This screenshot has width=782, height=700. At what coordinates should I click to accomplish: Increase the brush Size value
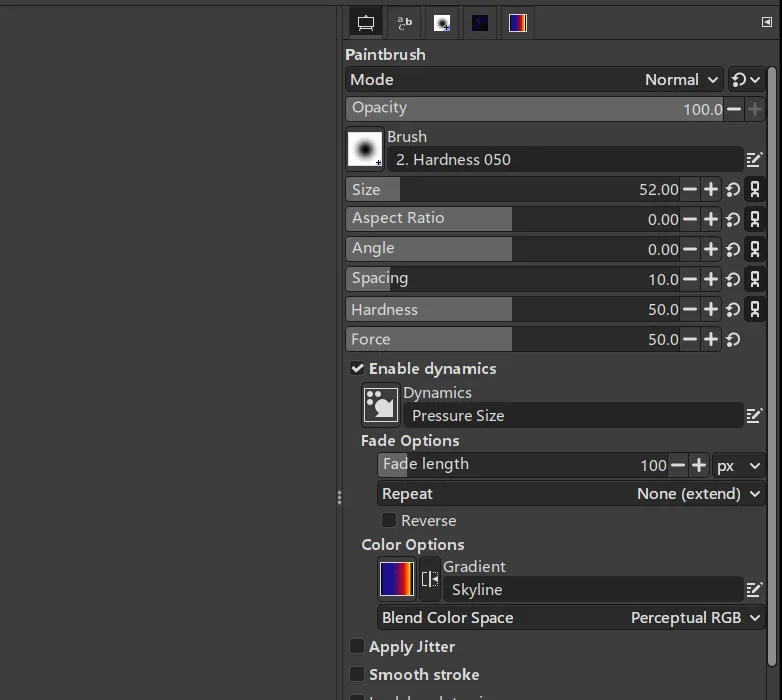[711, 189]
